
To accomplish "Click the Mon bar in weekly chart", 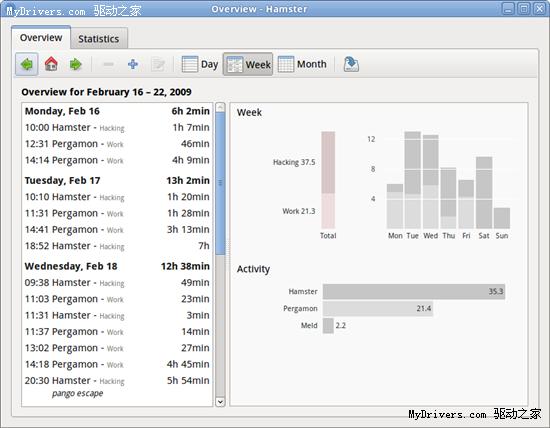I will [395, 206].
